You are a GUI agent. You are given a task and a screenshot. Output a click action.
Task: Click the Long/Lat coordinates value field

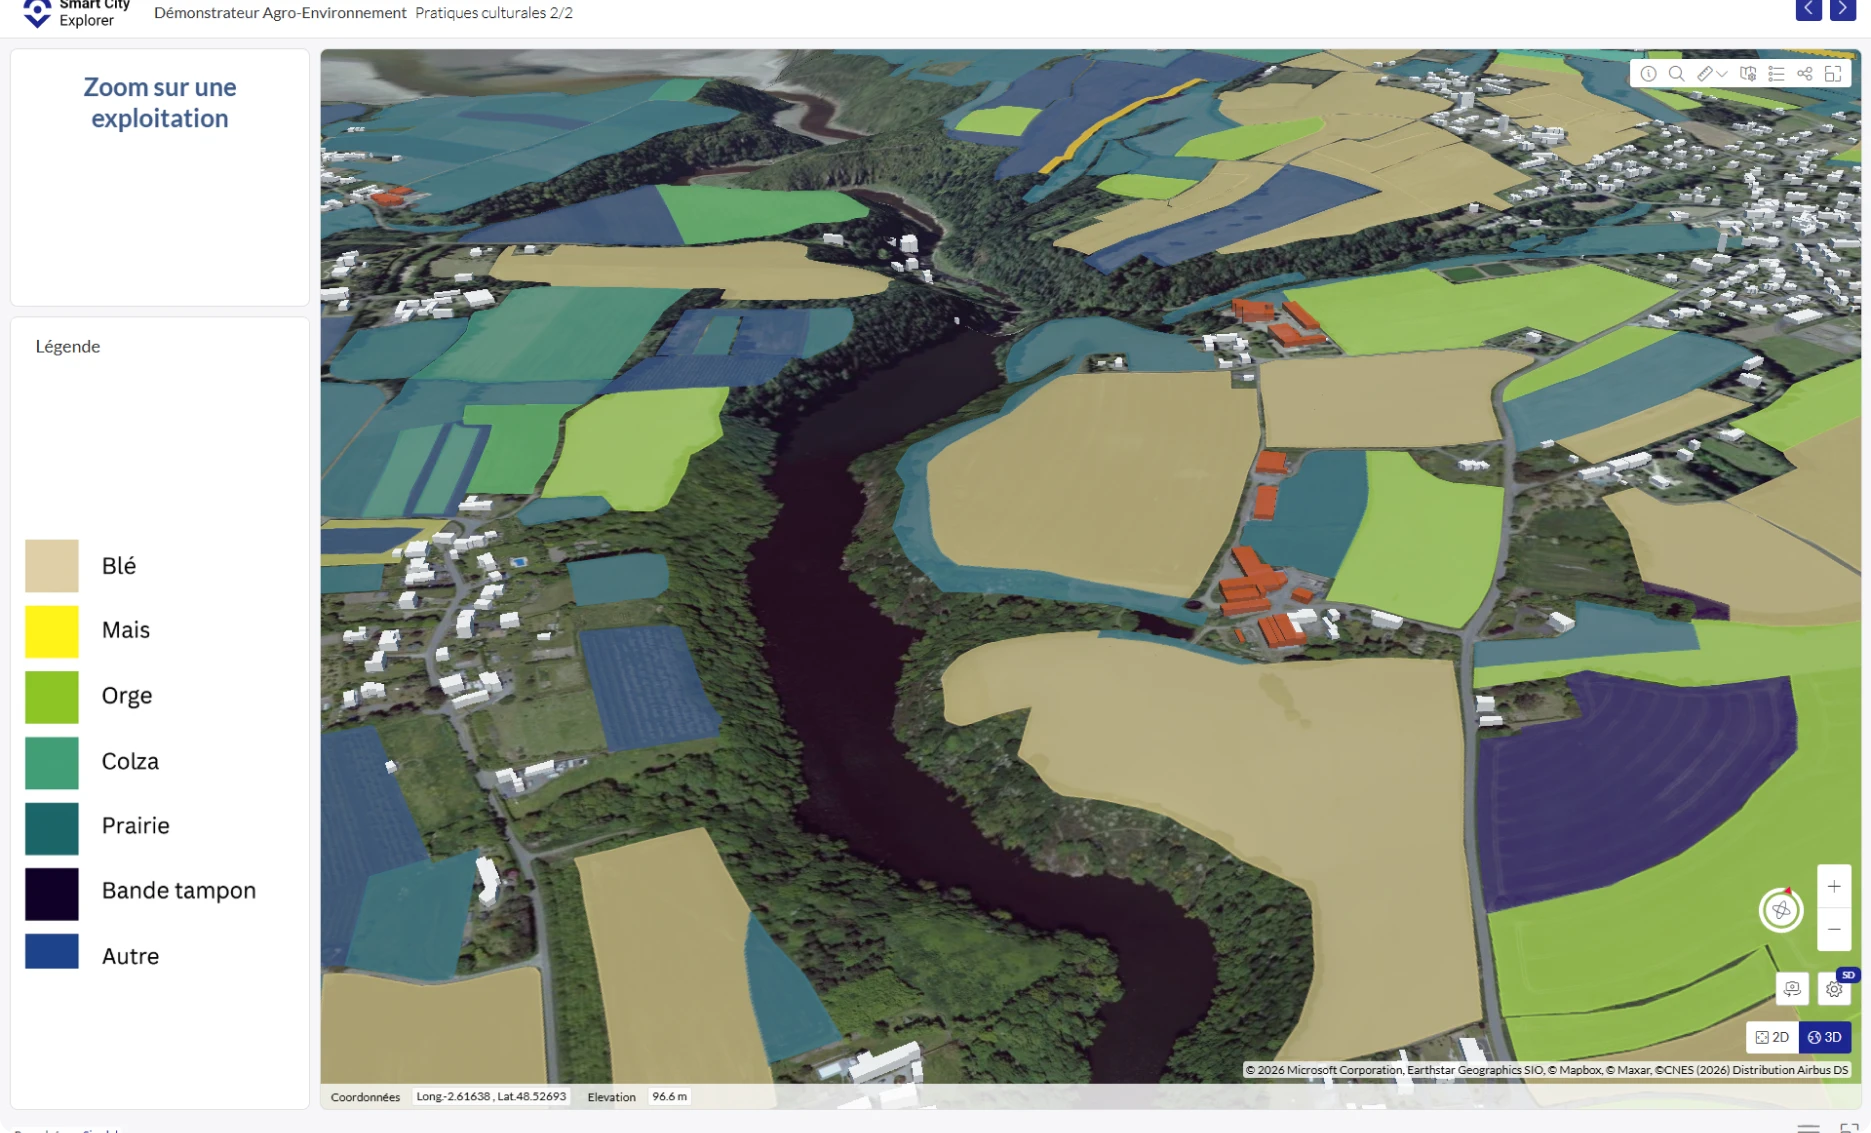click(491, 1096)
